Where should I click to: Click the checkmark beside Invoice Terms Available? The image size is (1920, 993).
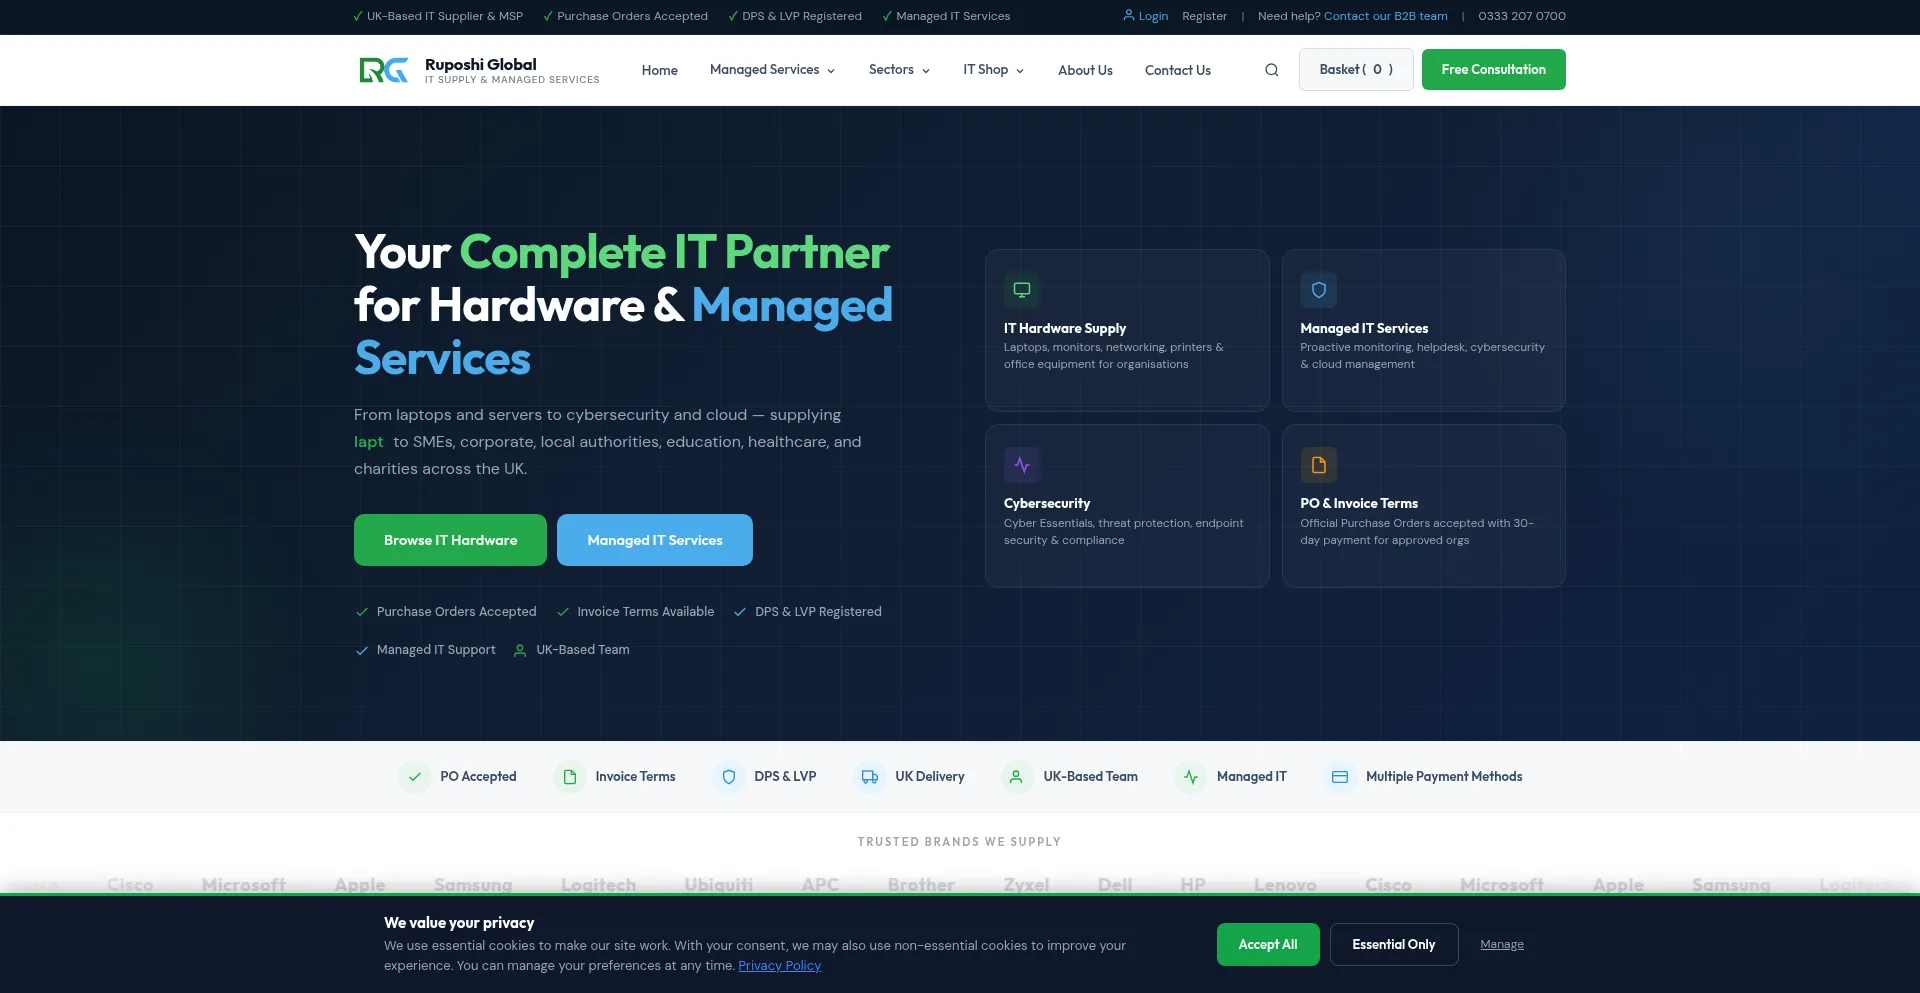pyautogui.click(x=563, y=612)
